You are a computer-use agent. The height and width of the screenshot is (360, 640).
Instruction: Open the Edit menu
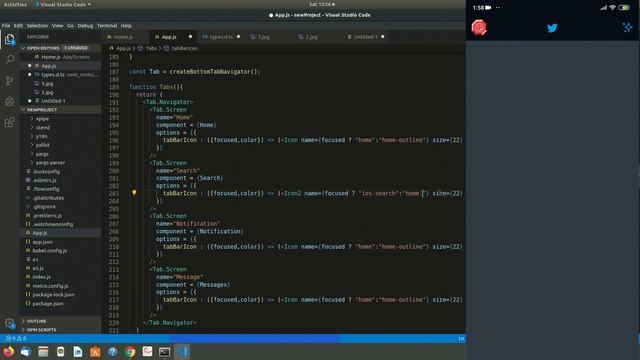pyautogui.click(x=18, y=25)
